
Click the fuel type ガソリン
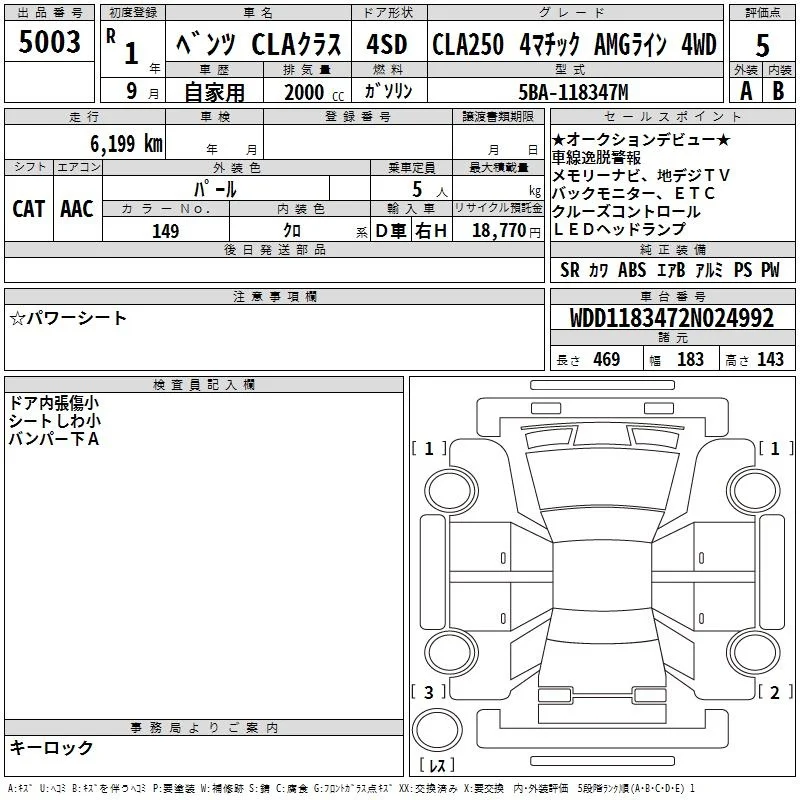(x=388, y=91)
